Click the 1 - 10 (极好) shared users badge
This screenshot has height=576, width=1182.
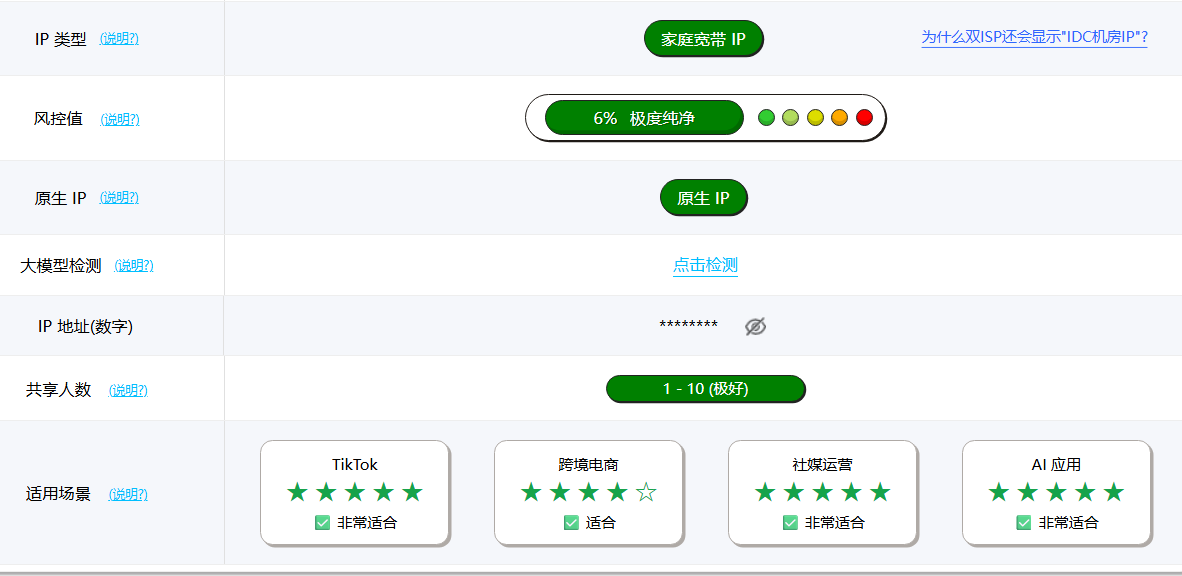coord(706,389)
